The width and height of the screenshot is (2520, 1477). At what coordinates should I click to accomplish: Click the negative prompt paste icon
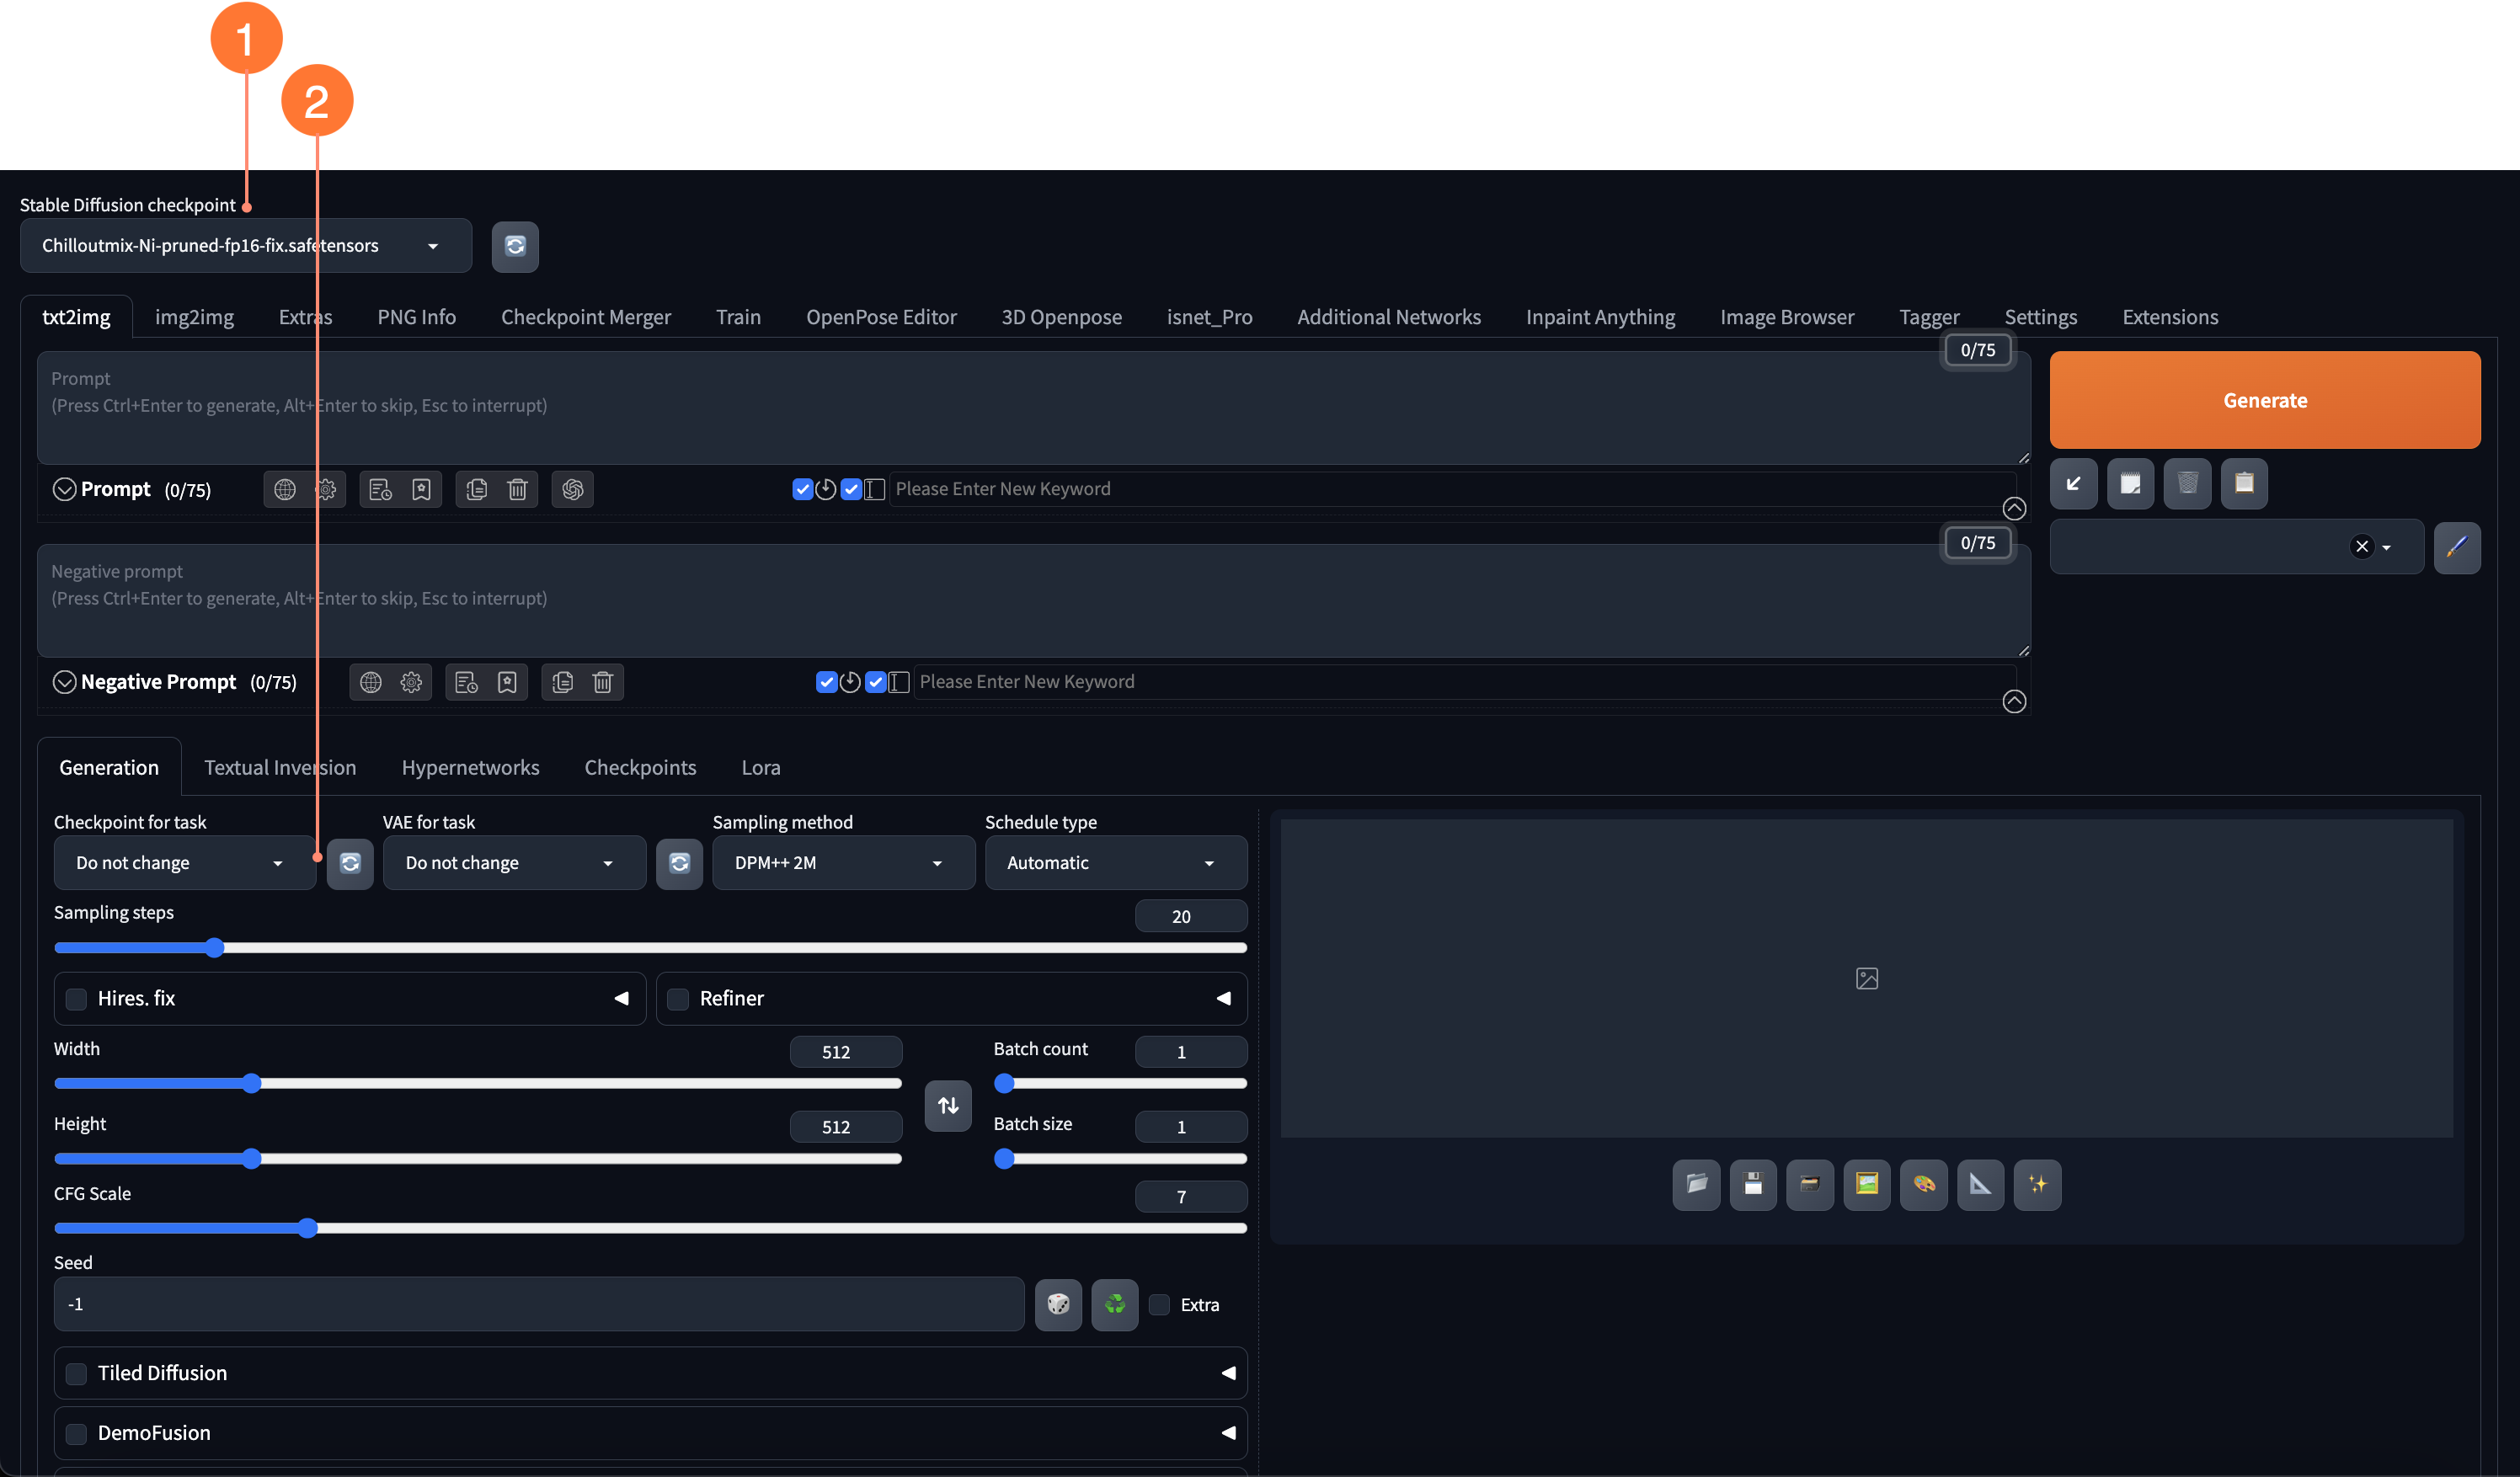(x=561, y=682)
